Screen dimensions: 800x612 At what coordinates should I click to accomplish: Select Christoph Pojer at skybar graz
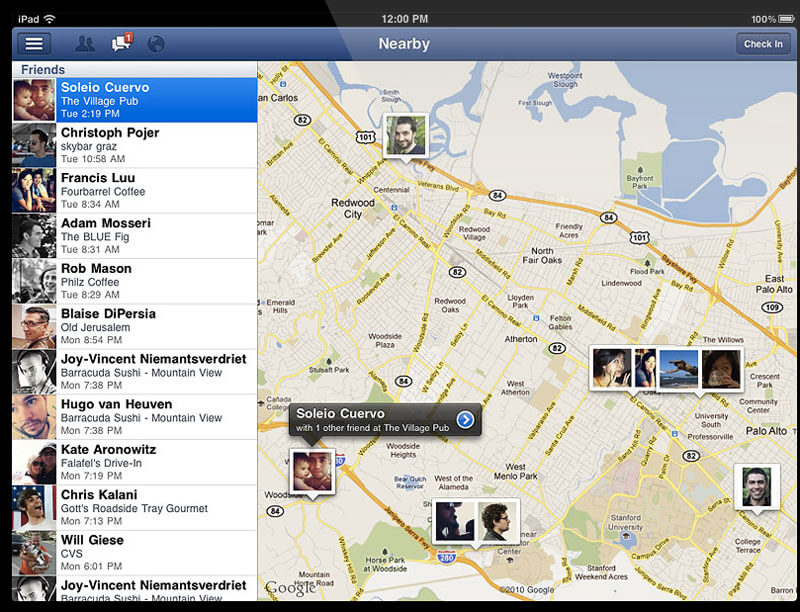tap(135, 145)
